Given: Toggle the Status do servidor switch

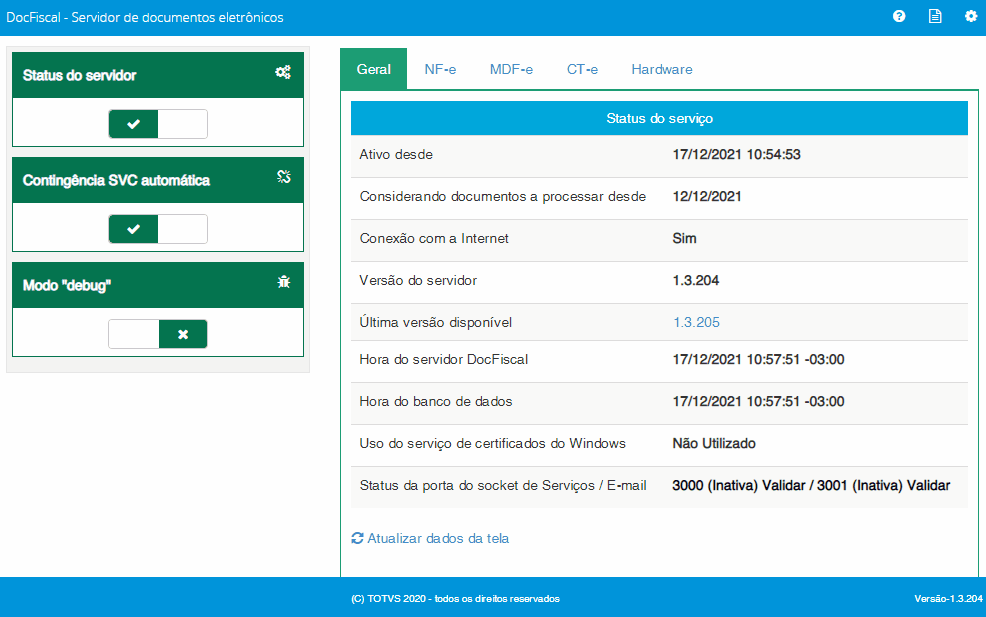Looking at the screenshot, I should 158,124.
